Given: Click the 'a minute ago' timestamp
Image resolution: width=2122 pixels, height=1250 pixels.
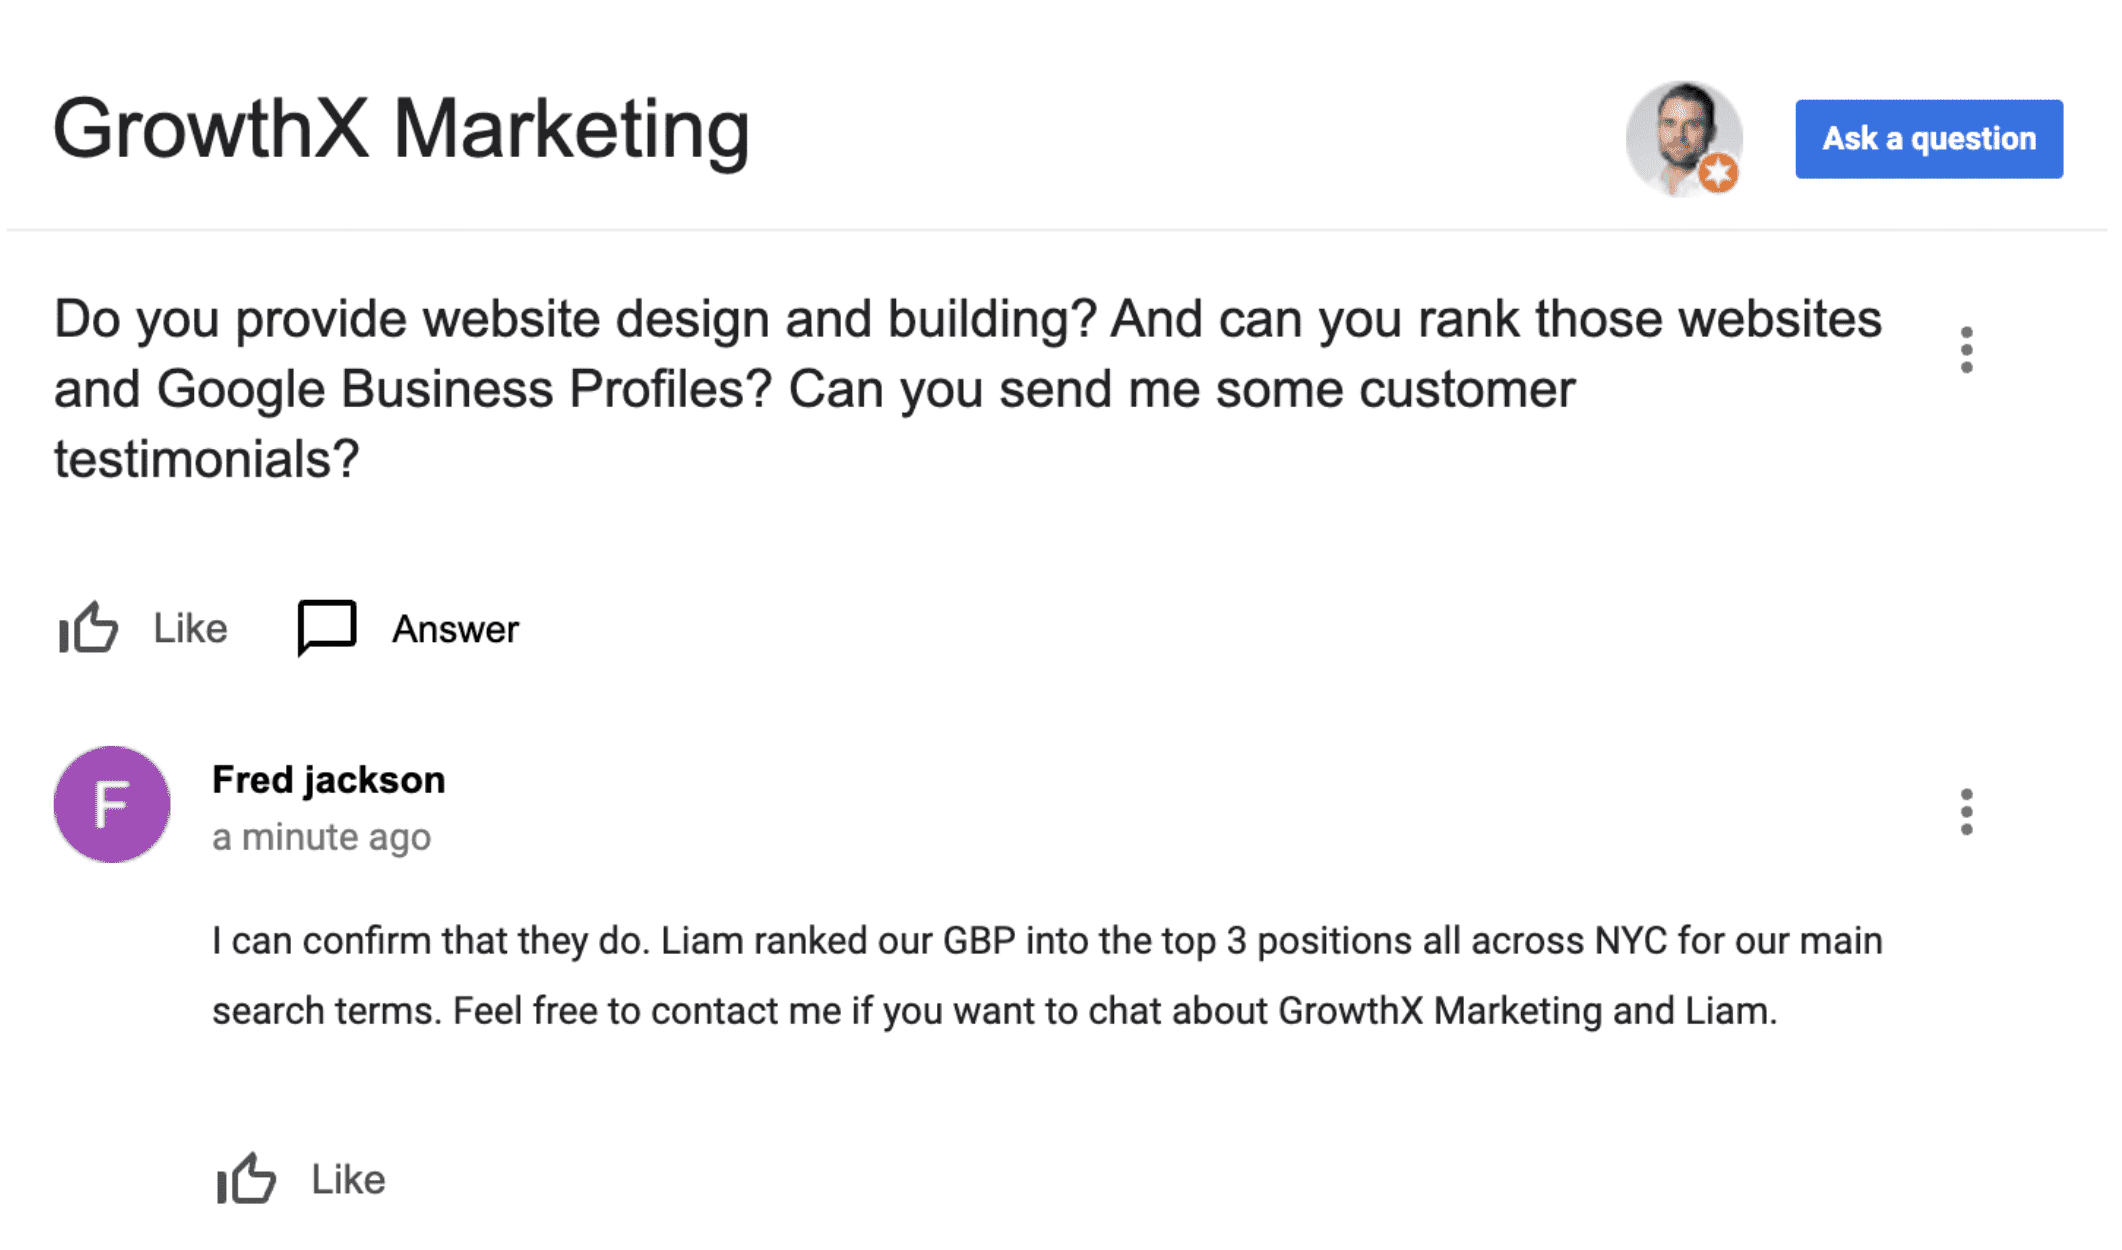Looking at the screenshot, I should 321,837.
